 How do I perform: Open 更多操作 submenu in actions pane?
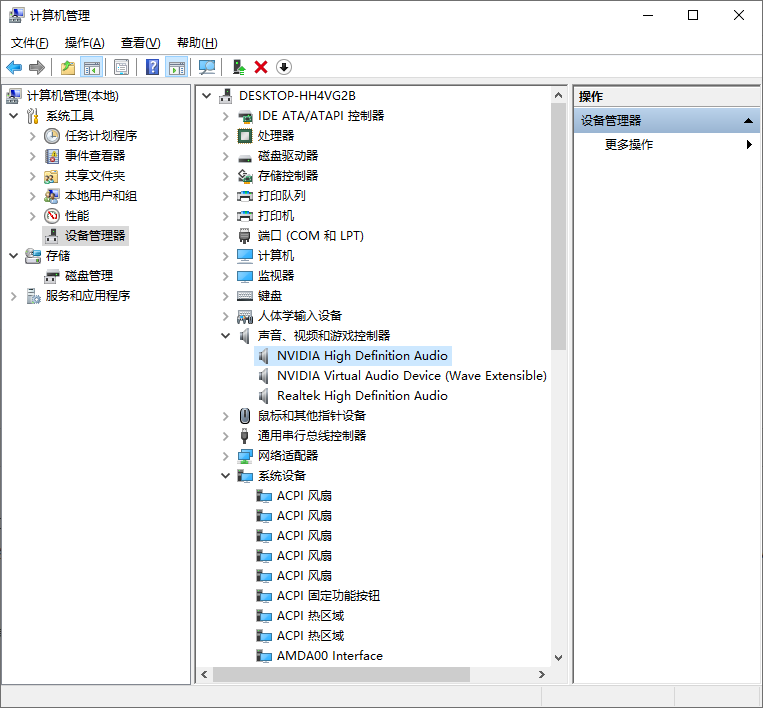pos(668,145)
